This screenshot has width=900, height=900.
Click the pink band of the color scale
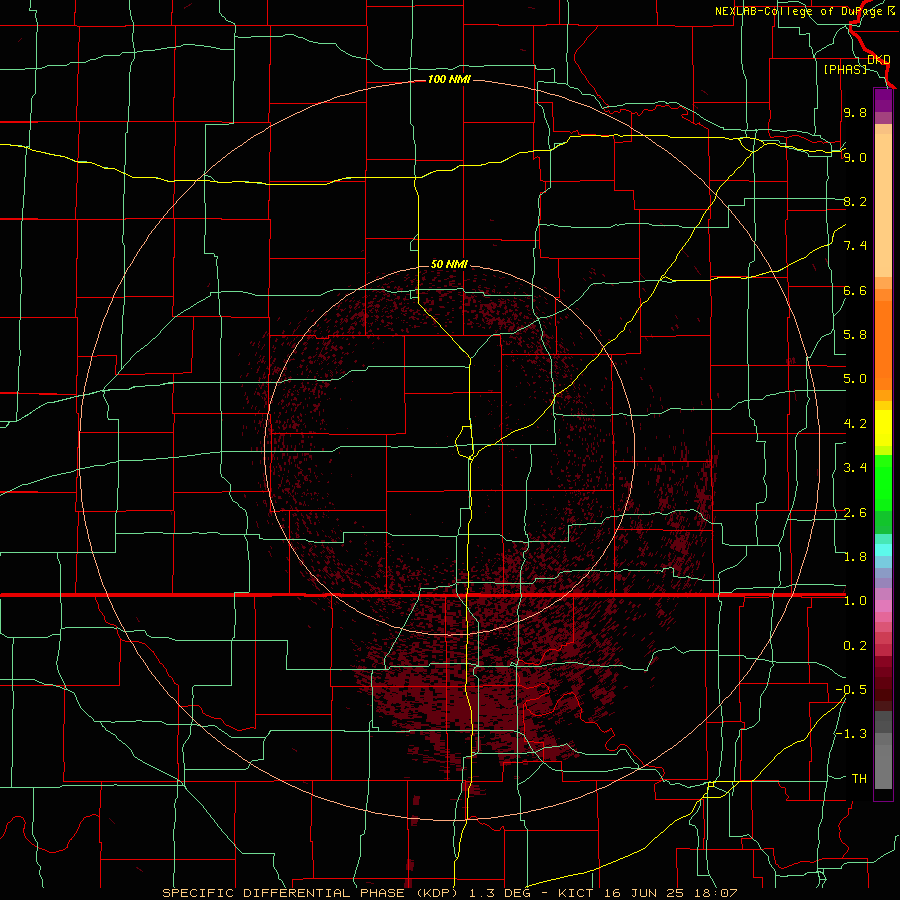(883, 606)
